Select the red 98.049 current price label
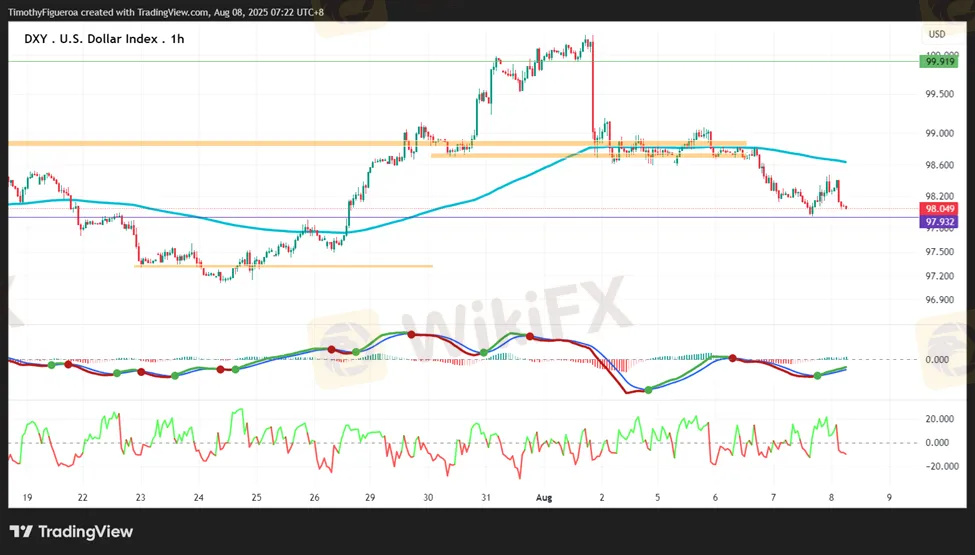 (x=939, y=209)
